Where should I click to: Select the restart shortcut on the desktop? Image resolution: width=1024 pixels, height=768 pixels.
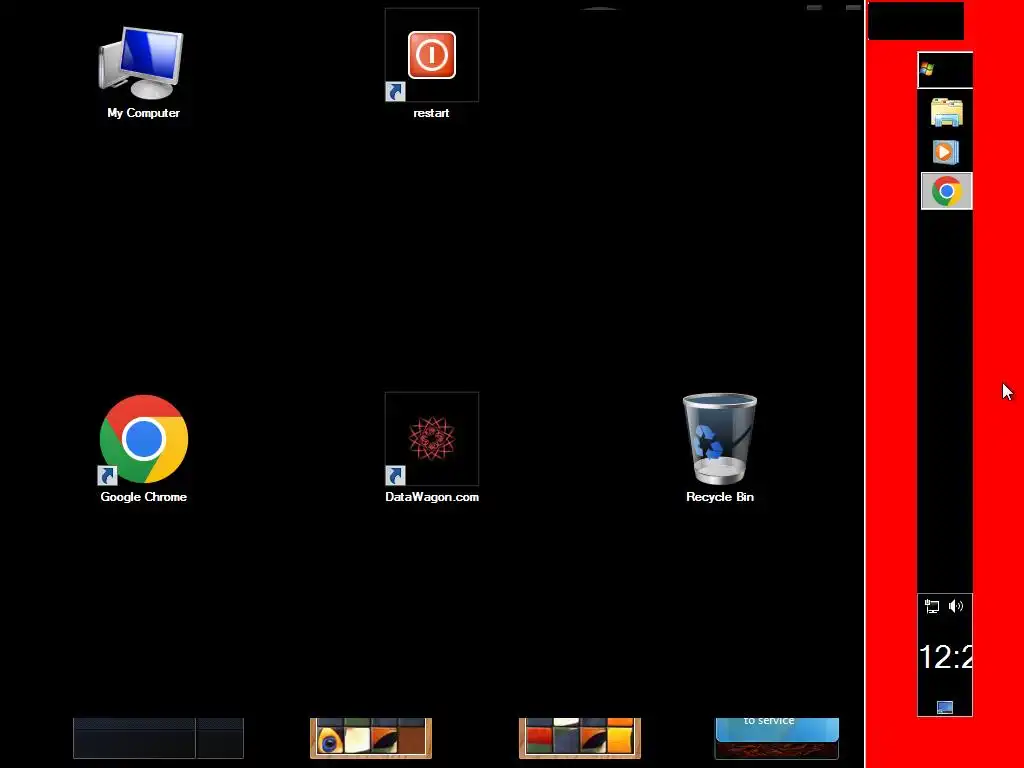click(x=432, y=64)
